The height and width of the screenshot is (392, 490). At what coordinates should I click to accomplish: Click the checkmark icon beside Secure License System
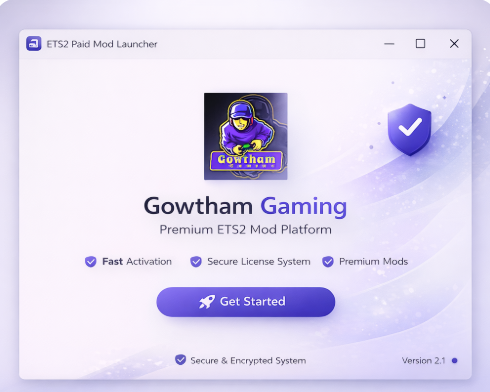click(196, 262)
